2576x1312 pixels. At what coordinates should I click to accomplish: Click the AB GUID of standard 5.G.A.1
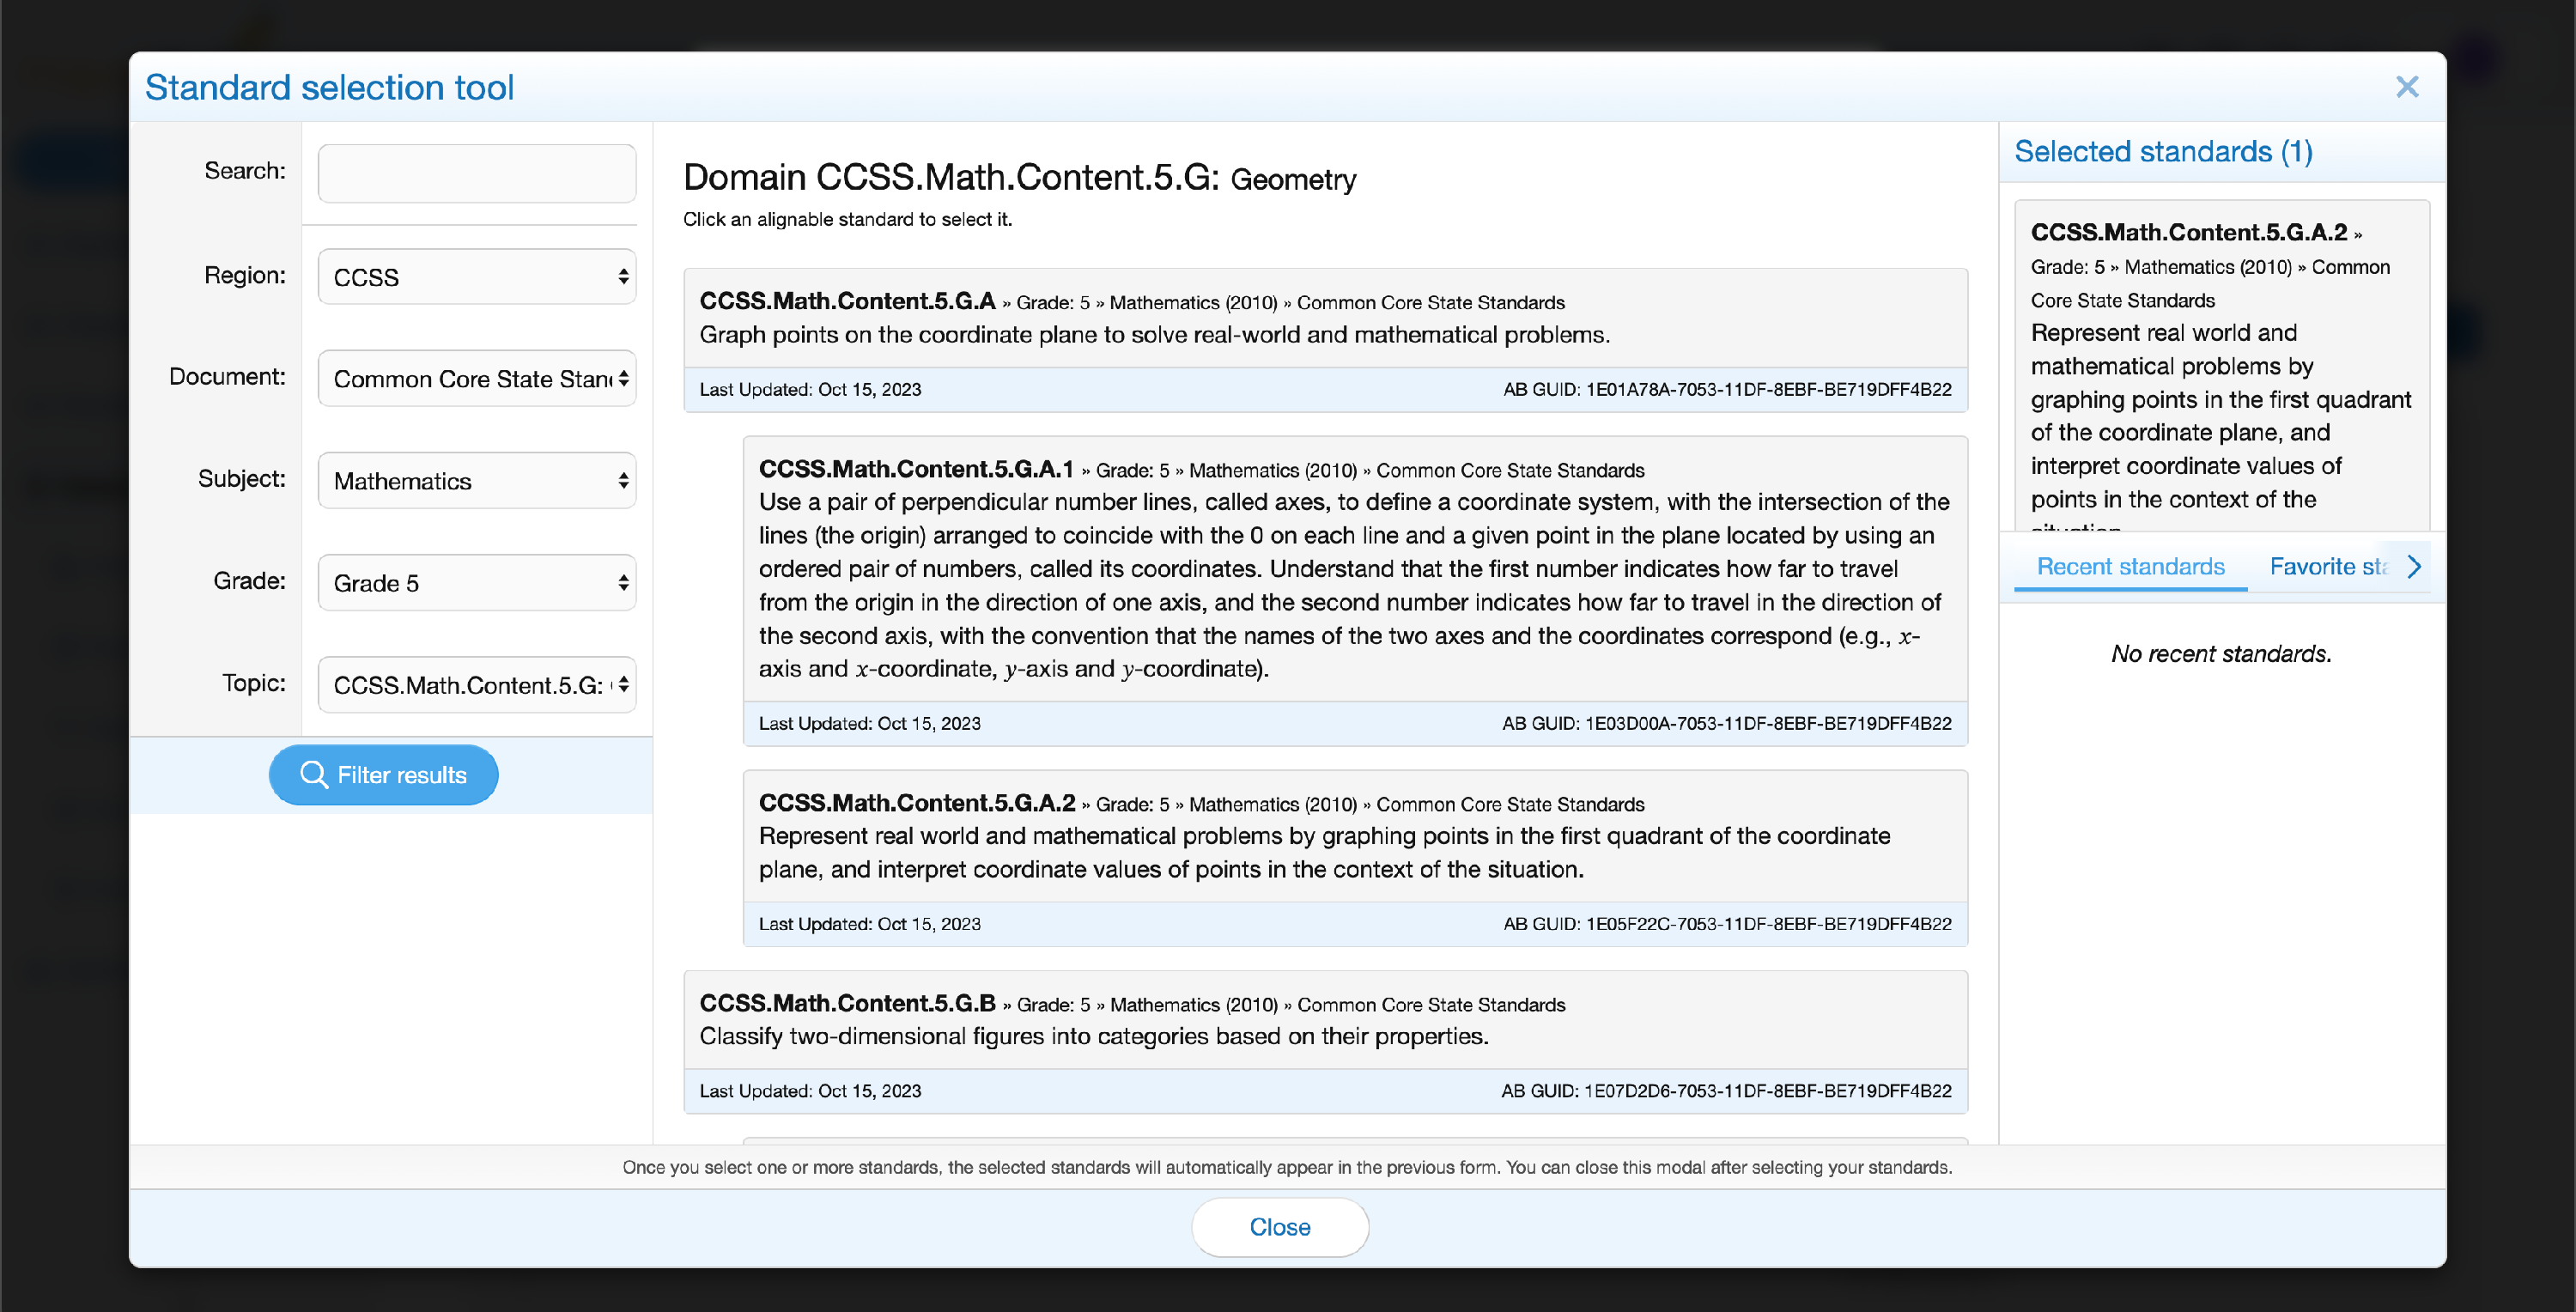click(x=1727, y=724)
